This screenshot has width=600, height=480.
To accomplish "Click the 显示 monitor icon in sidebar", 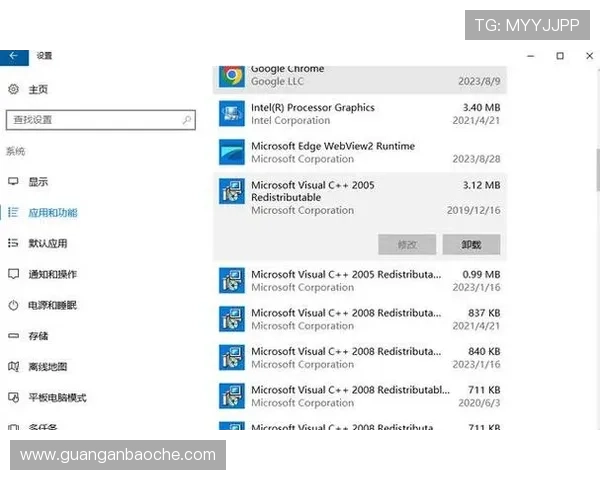I will [13, 182].
